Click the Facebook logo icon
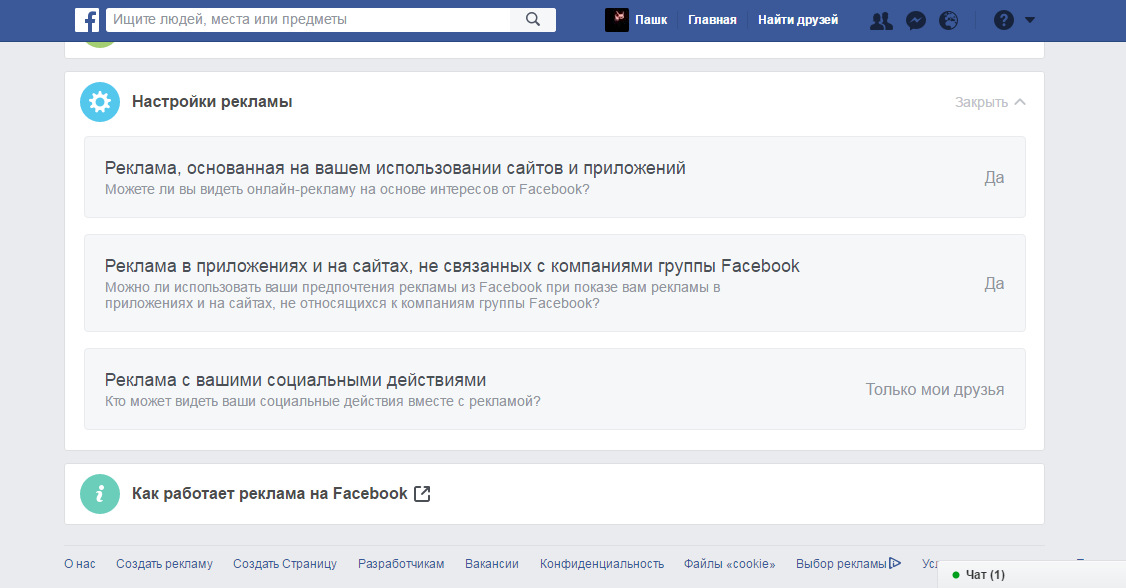 click(x=87, y=20)
